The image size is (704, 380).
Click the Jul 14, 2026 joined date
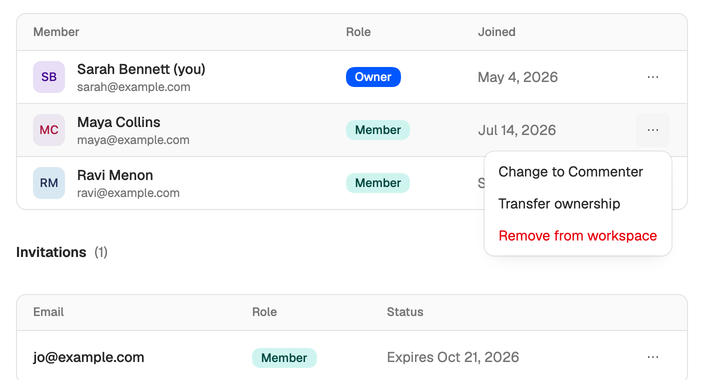click(517, 130)
